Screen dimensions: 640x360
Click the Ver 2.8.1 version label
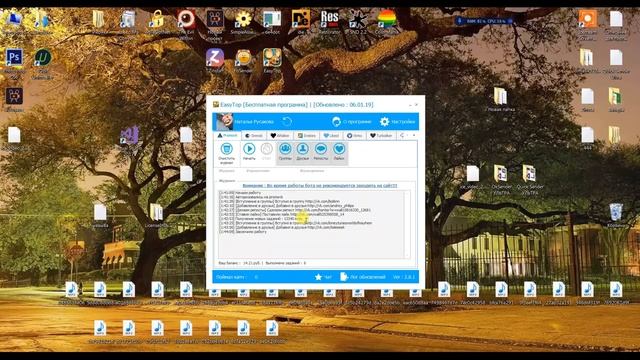(x=404, y=277)
